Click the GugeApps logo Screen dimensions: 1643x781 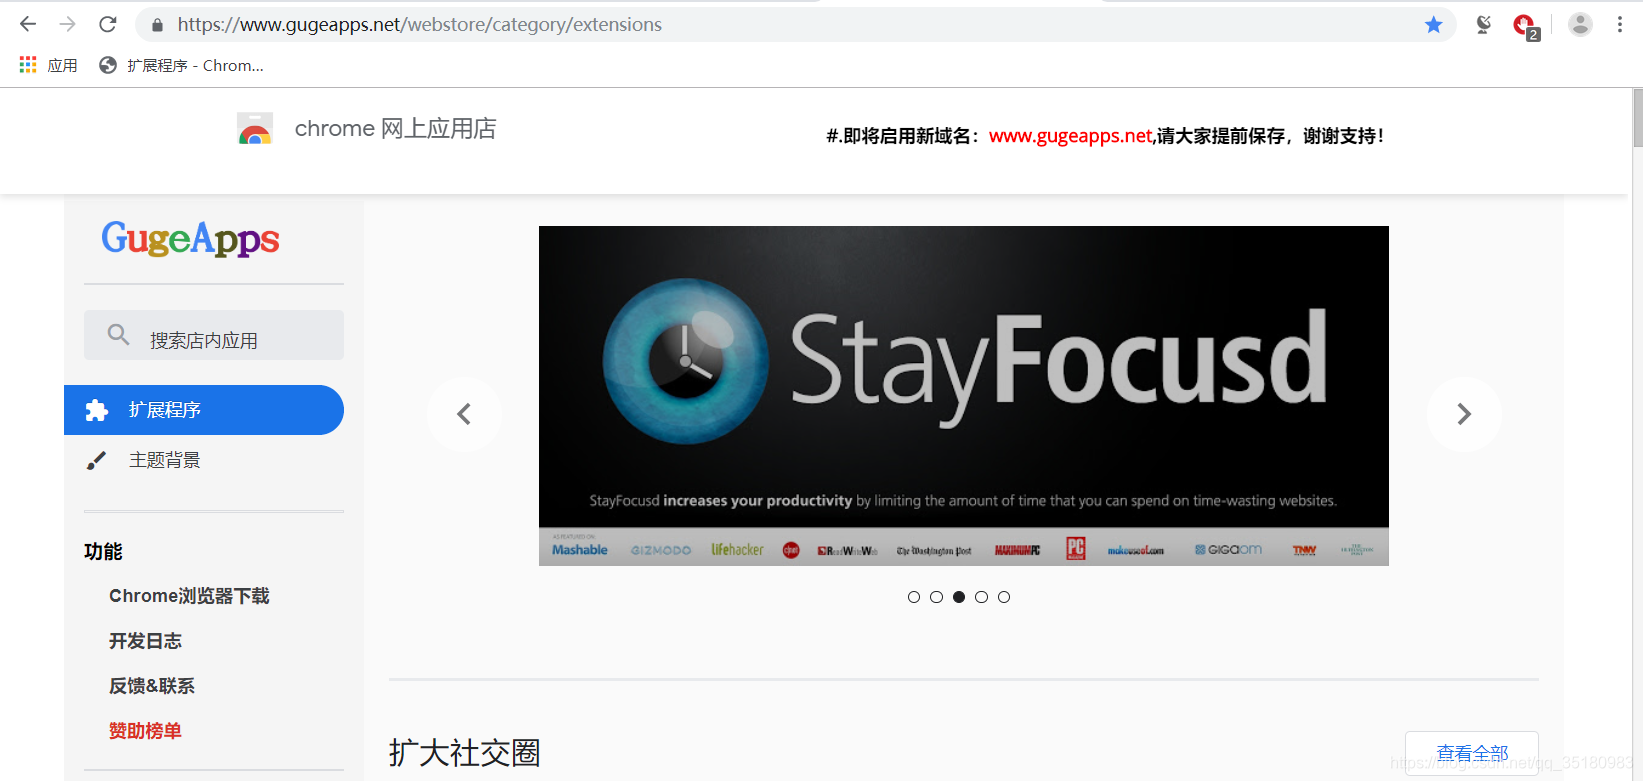[x=190, y=239]
